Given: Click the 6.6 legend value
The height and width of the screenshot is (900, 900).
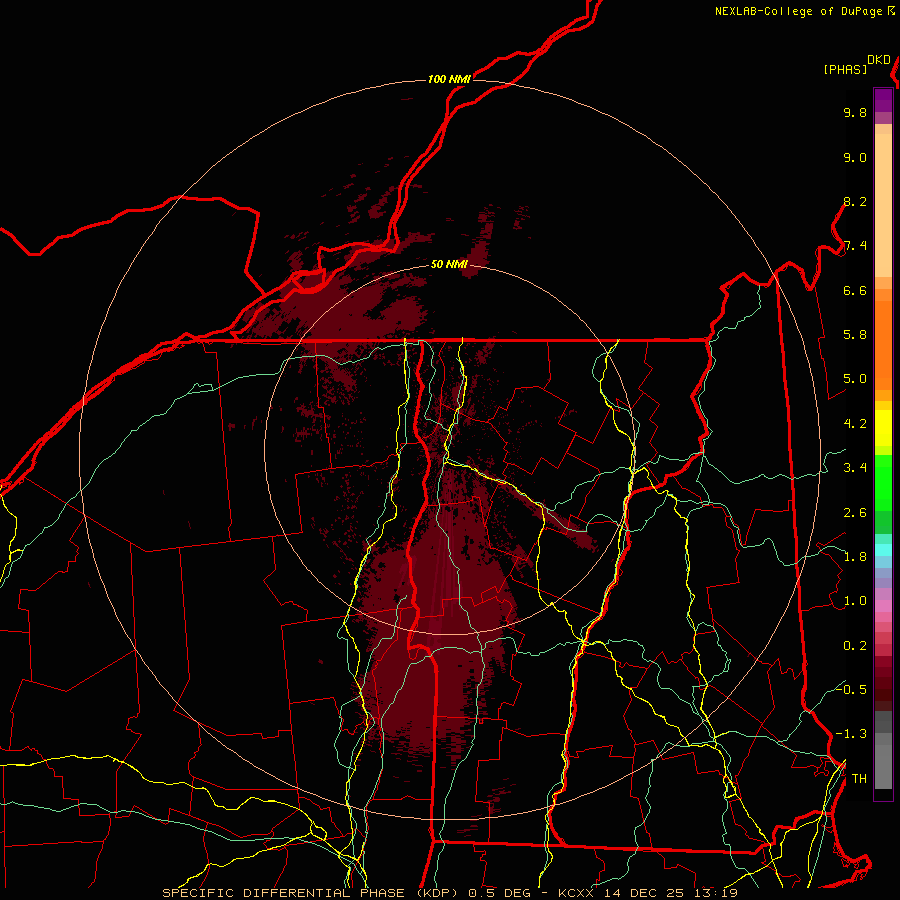Looking at the screenshot, I should 855,290.
